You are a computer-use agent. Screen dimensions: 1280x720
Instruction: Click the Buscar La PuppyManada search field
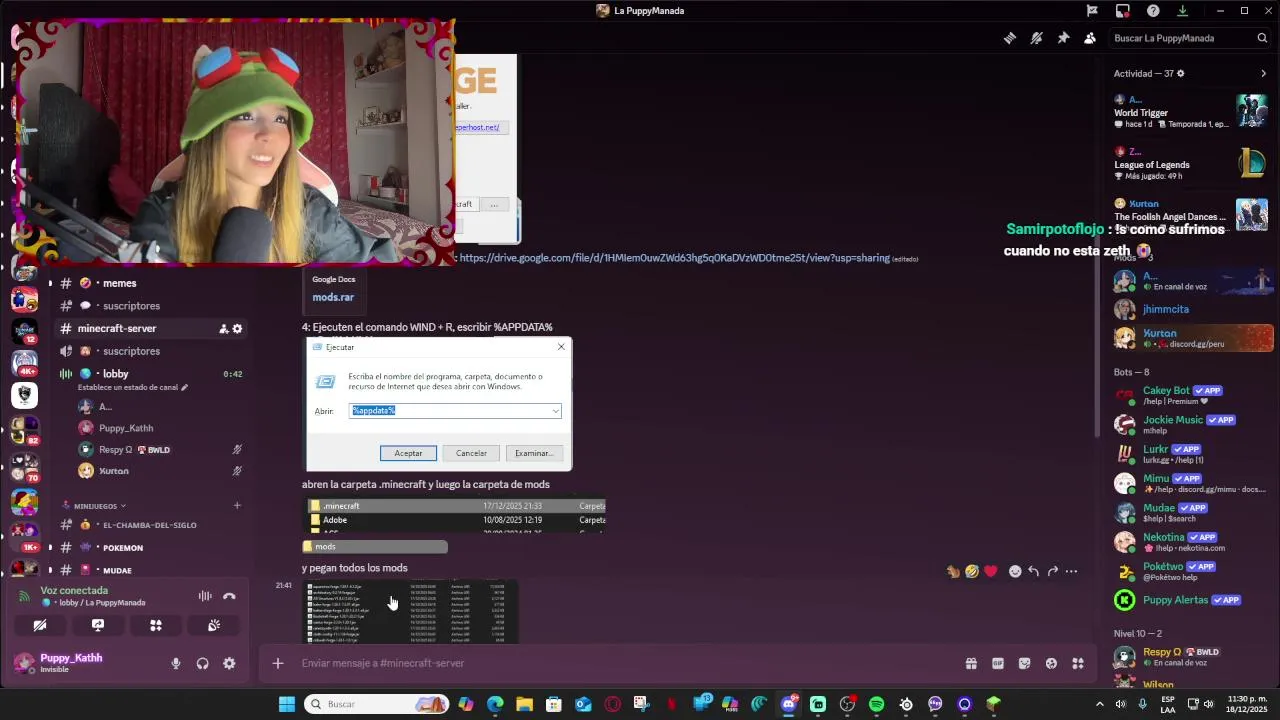click(x=1190, y=38)
